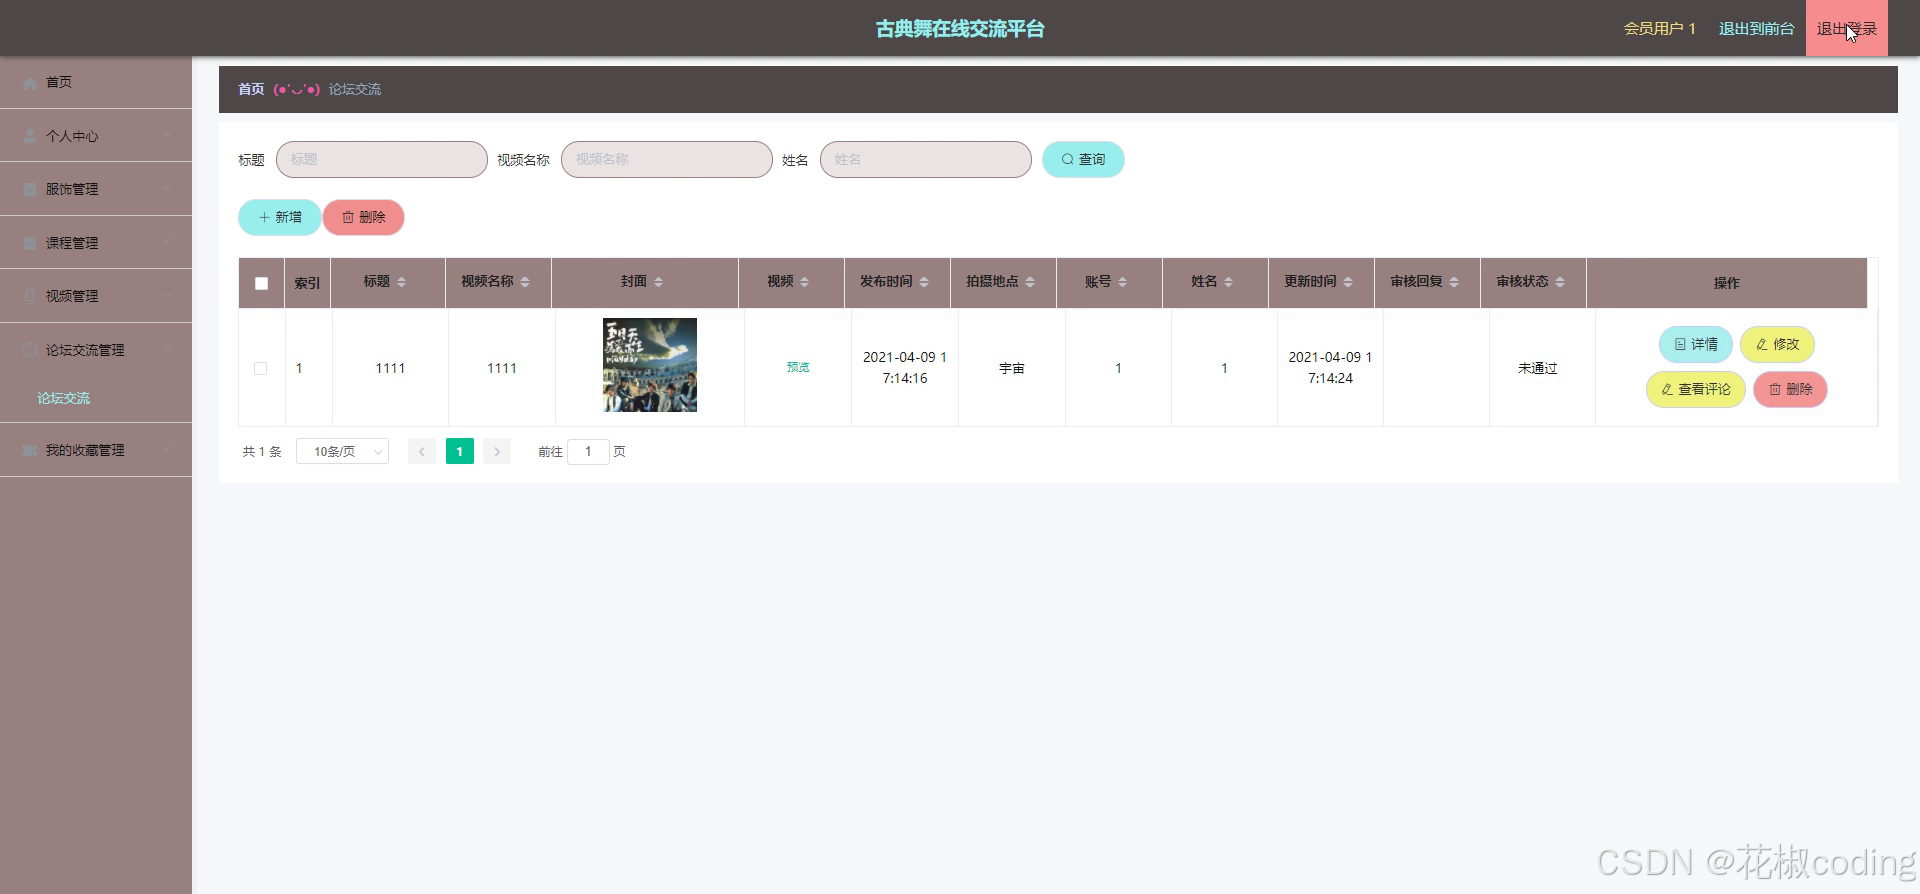Click the 索引 column header
Image resolution: width=1920 pixels, height=894 pixels.
point(307,283)
